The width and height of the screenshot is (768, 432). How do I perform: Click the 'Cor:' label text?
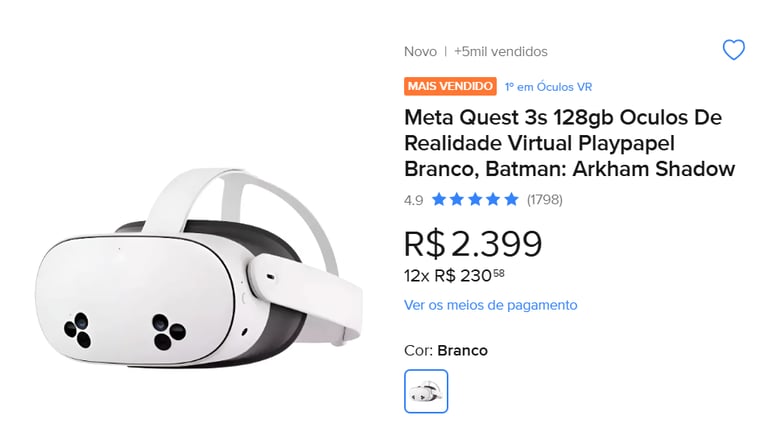418,351
